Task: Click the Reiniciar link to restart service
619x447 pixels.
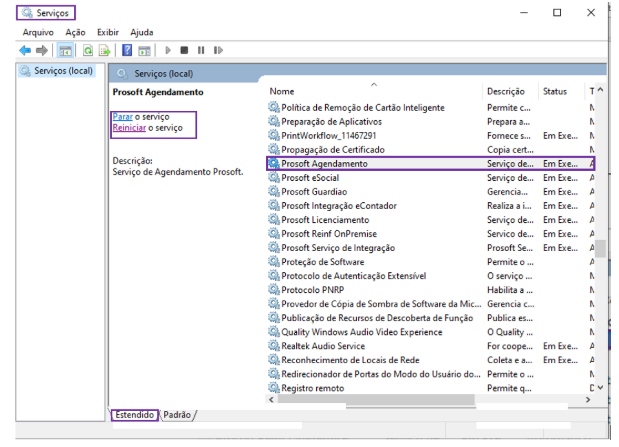Action: tap(129, 128)
